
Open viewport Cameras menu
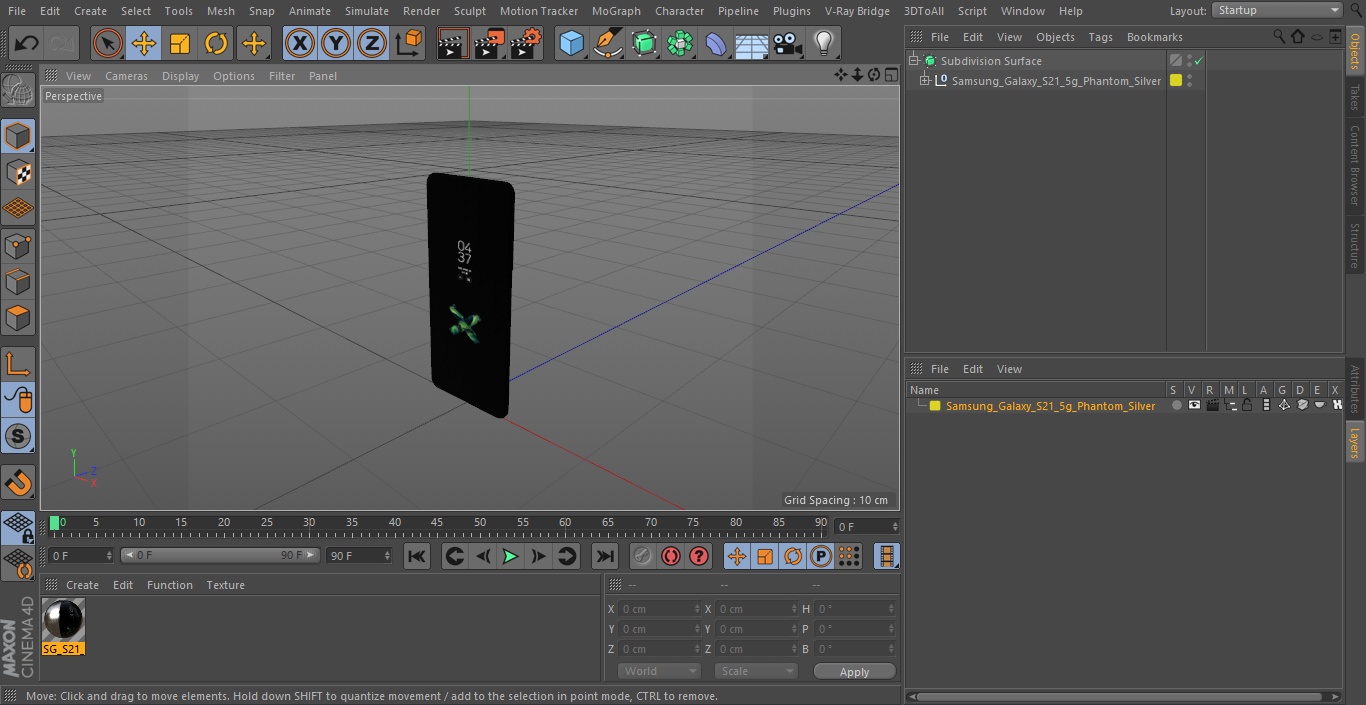tap(126, 76)
